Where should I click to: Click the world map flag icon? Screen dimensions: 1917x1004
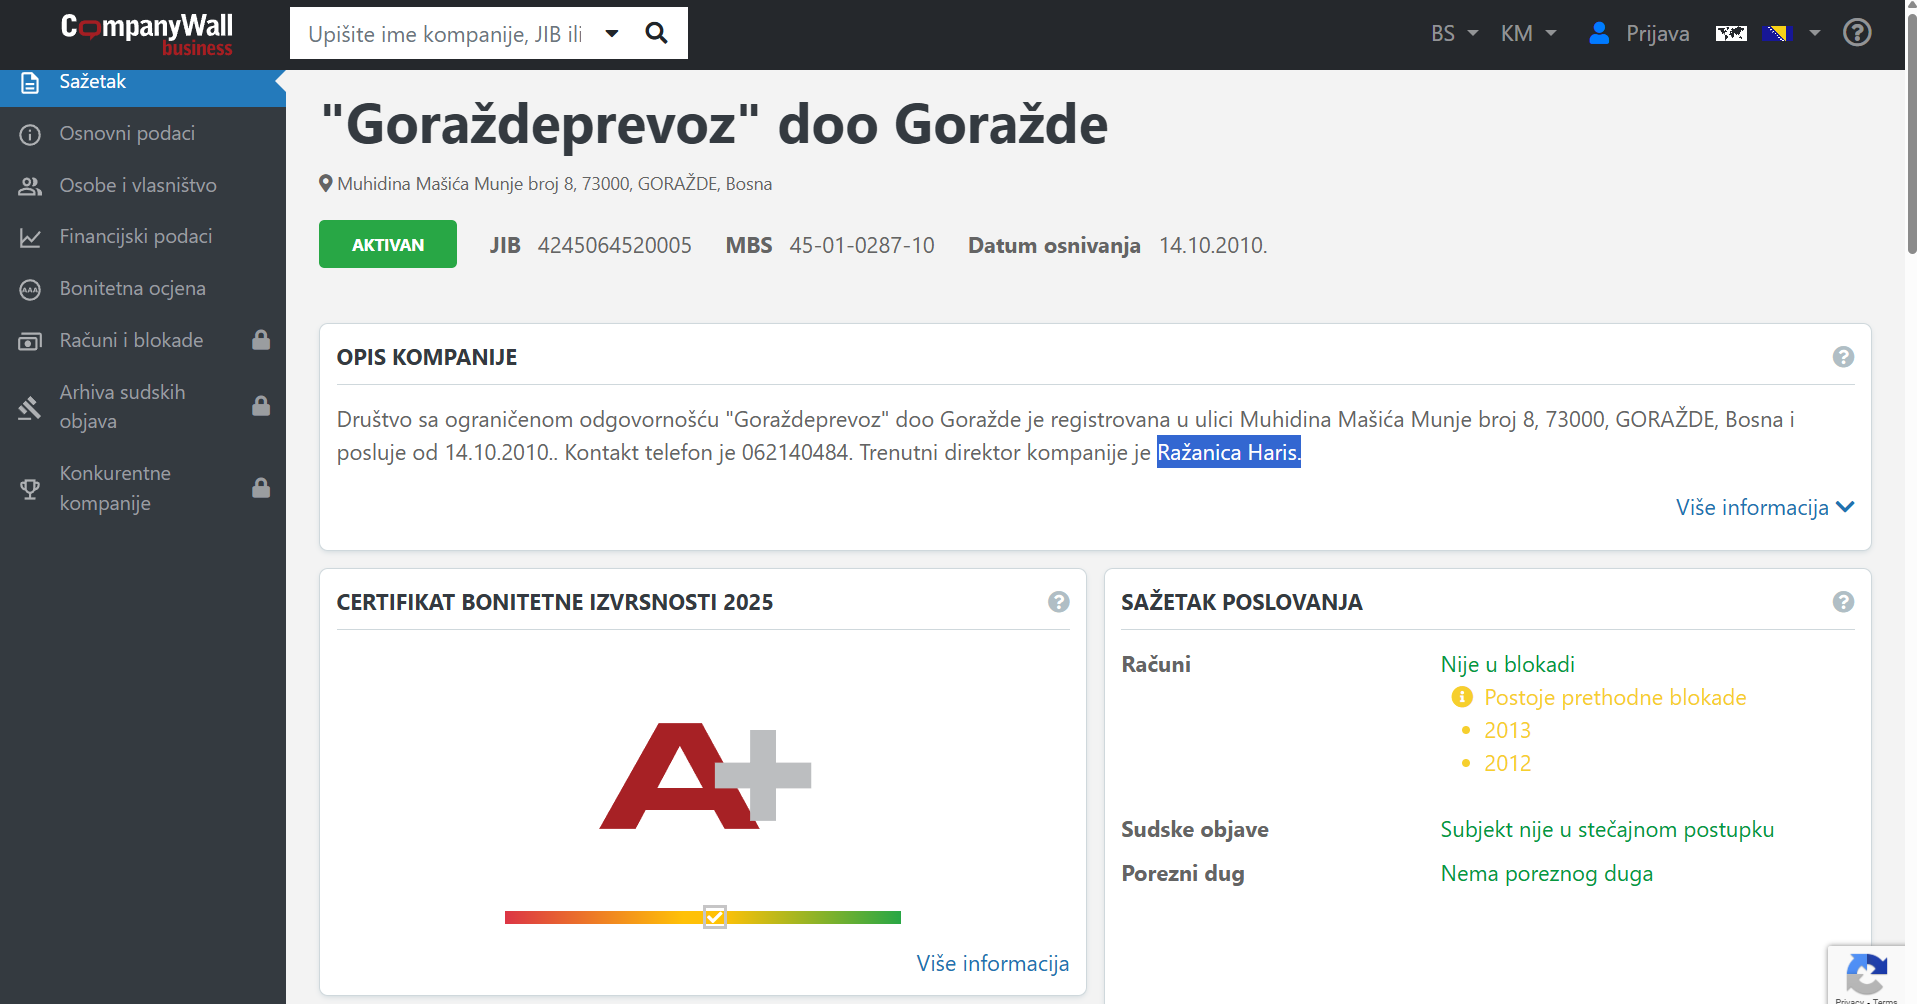[x=1731, y=33]
